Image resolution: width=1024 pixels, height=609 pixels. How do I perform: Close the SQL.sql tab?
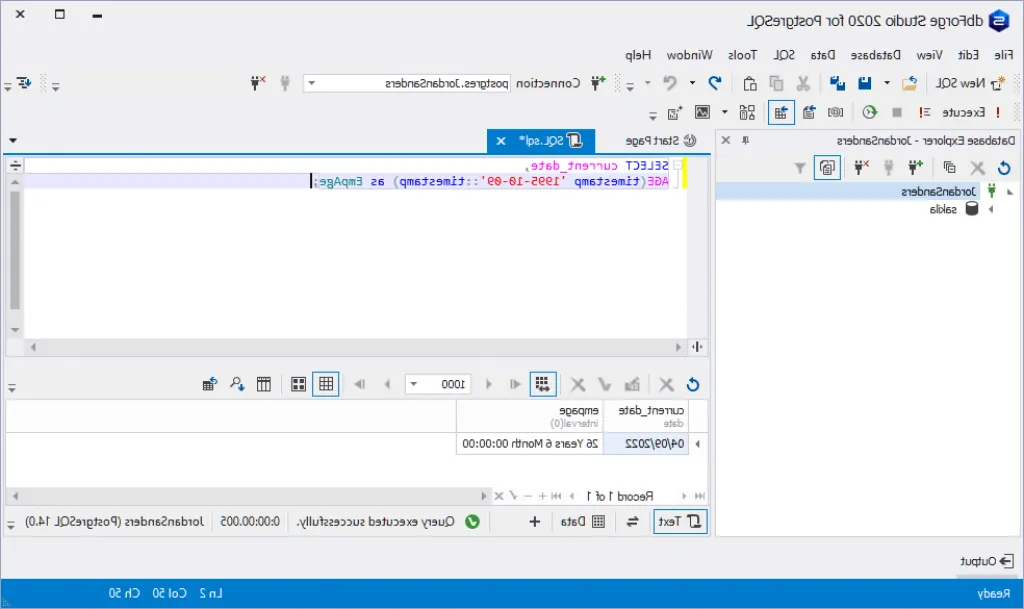click(x=501, y=141)
